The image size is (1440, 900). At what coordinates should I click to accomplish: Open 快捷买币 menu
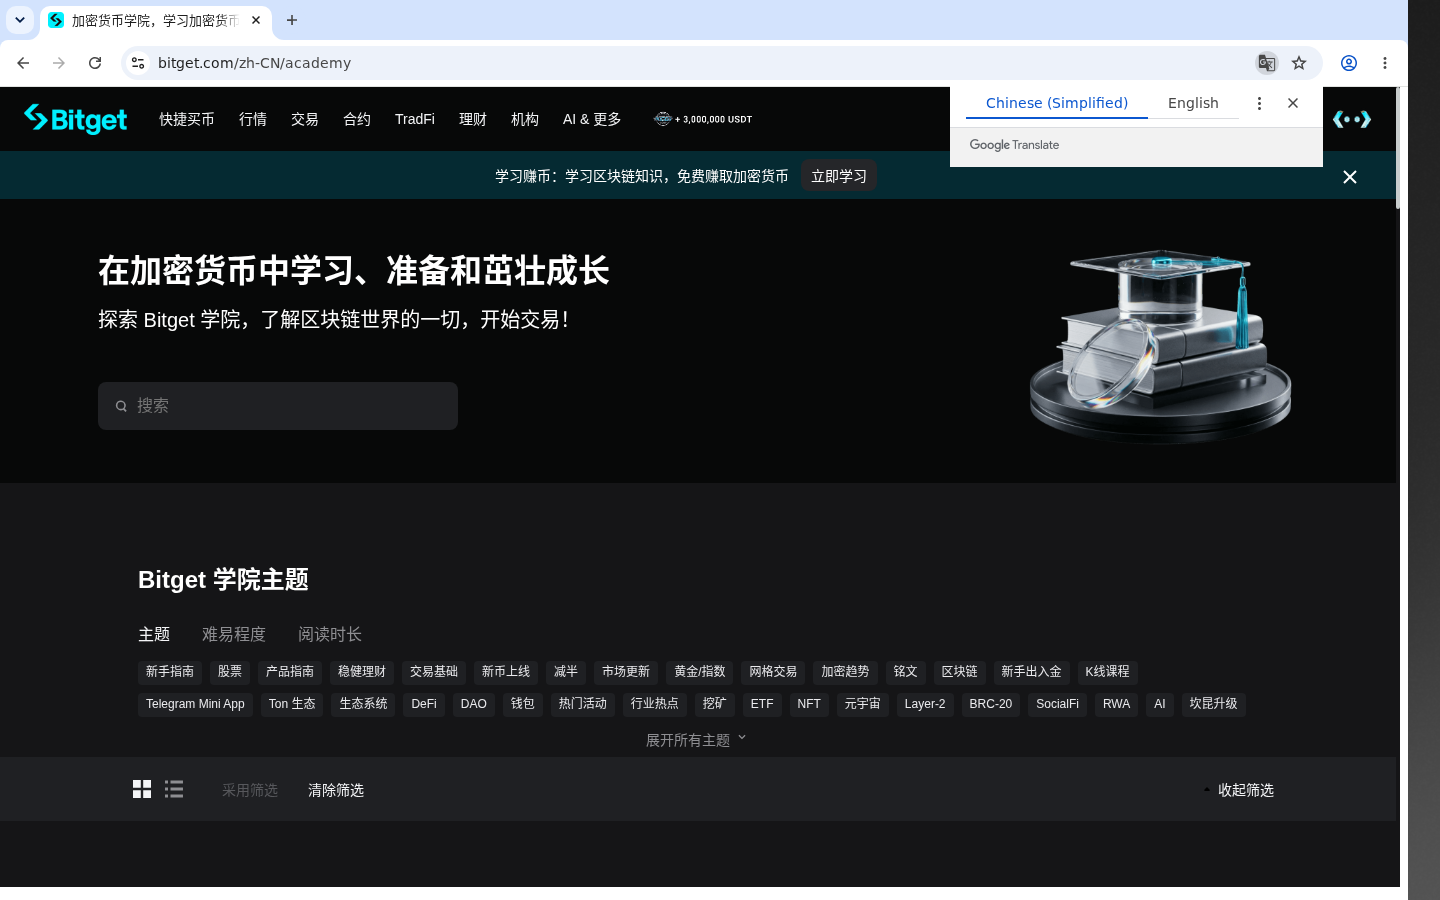pyautogui.click(x=187, y=119)
